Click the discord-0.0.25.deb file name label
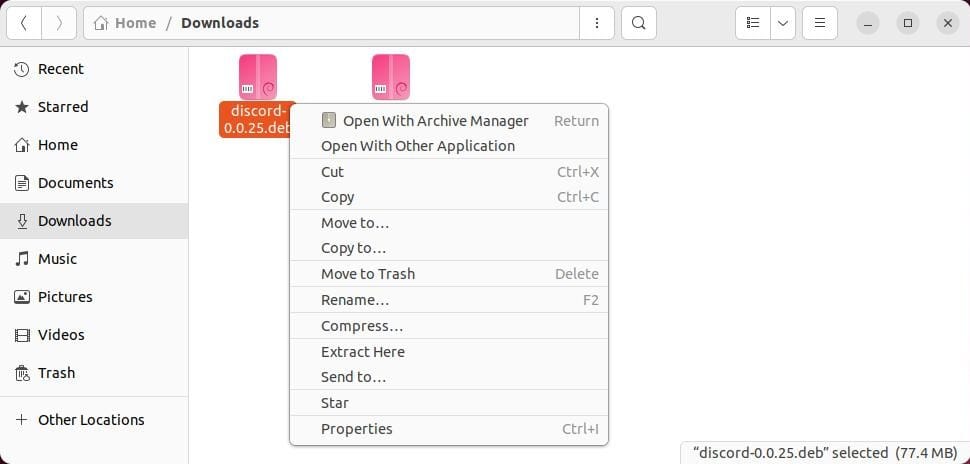 (255, 119)
